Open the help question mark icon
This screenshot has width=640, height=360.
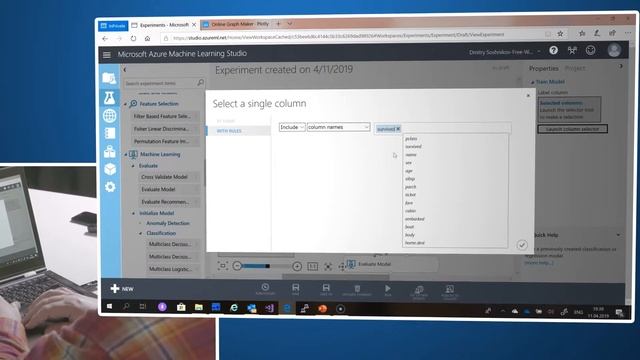[x=553, y=50]
